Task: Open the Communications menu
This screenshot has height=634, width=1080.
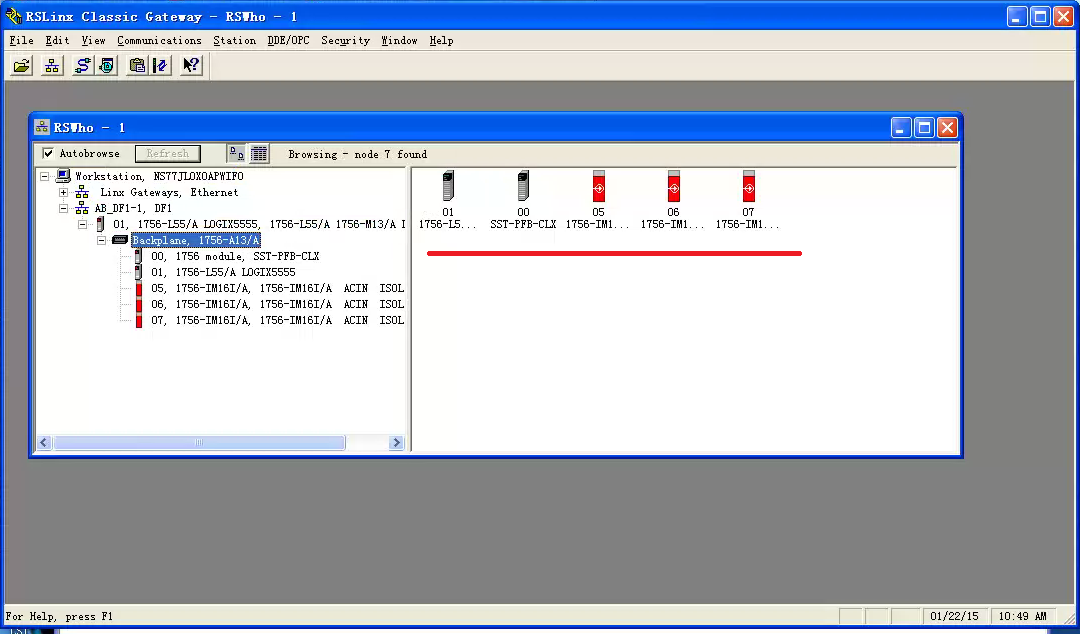Action: 159,41
